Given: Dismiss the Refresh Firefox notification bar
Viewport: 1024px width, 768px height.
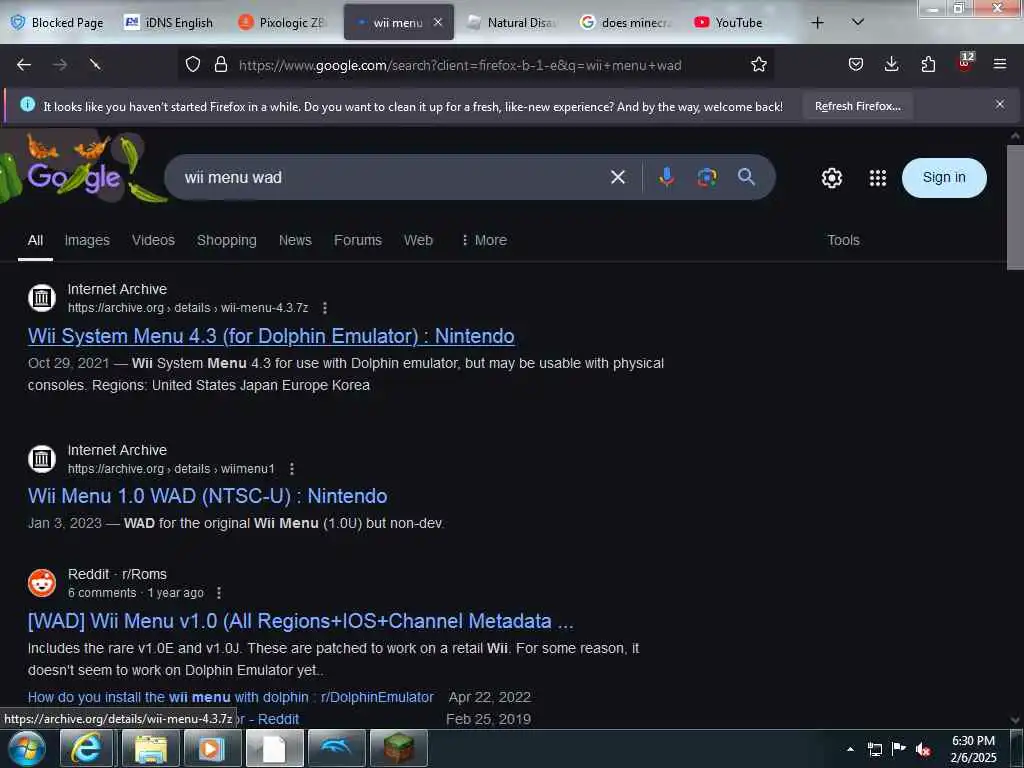Looking at the screenshot, I should coord(999,104).
